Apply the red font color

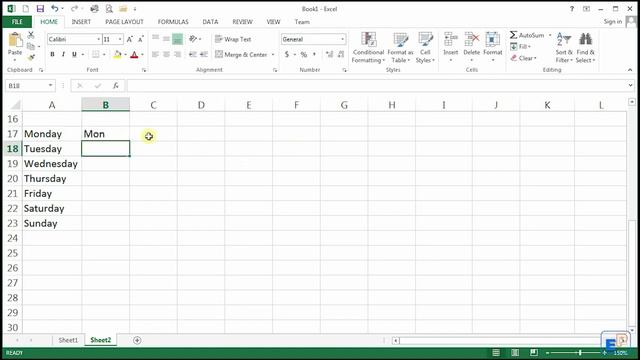click(x=134, y=54)
